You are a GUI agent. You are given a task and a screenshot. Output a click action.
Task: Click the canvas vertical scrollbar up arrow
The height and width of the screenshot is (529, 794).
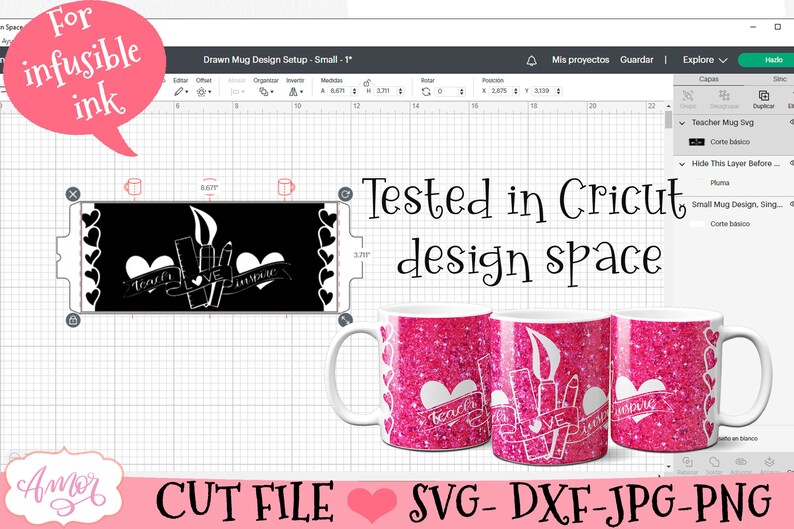(x=668, y=106)
